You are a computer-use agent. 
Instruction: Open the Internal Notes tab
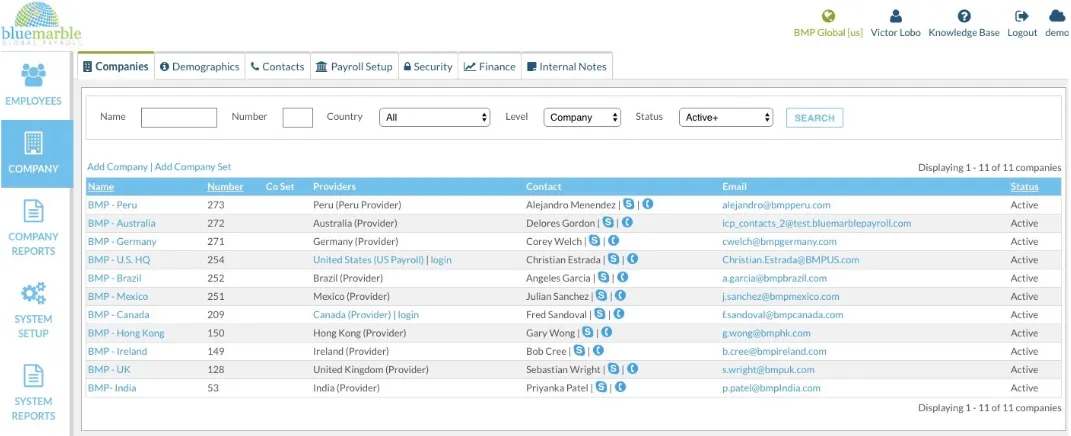click(x=566, y=66)
